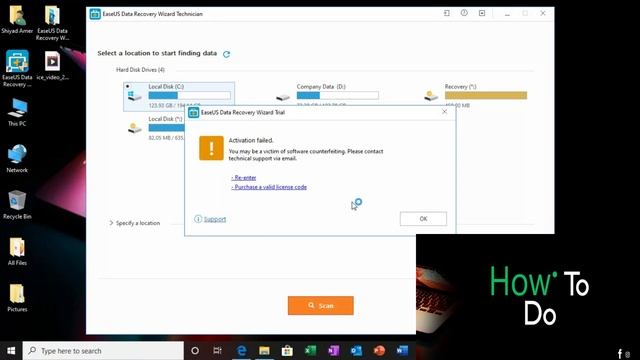Launch PowerPoint from the taskbar

pos(379,351)
